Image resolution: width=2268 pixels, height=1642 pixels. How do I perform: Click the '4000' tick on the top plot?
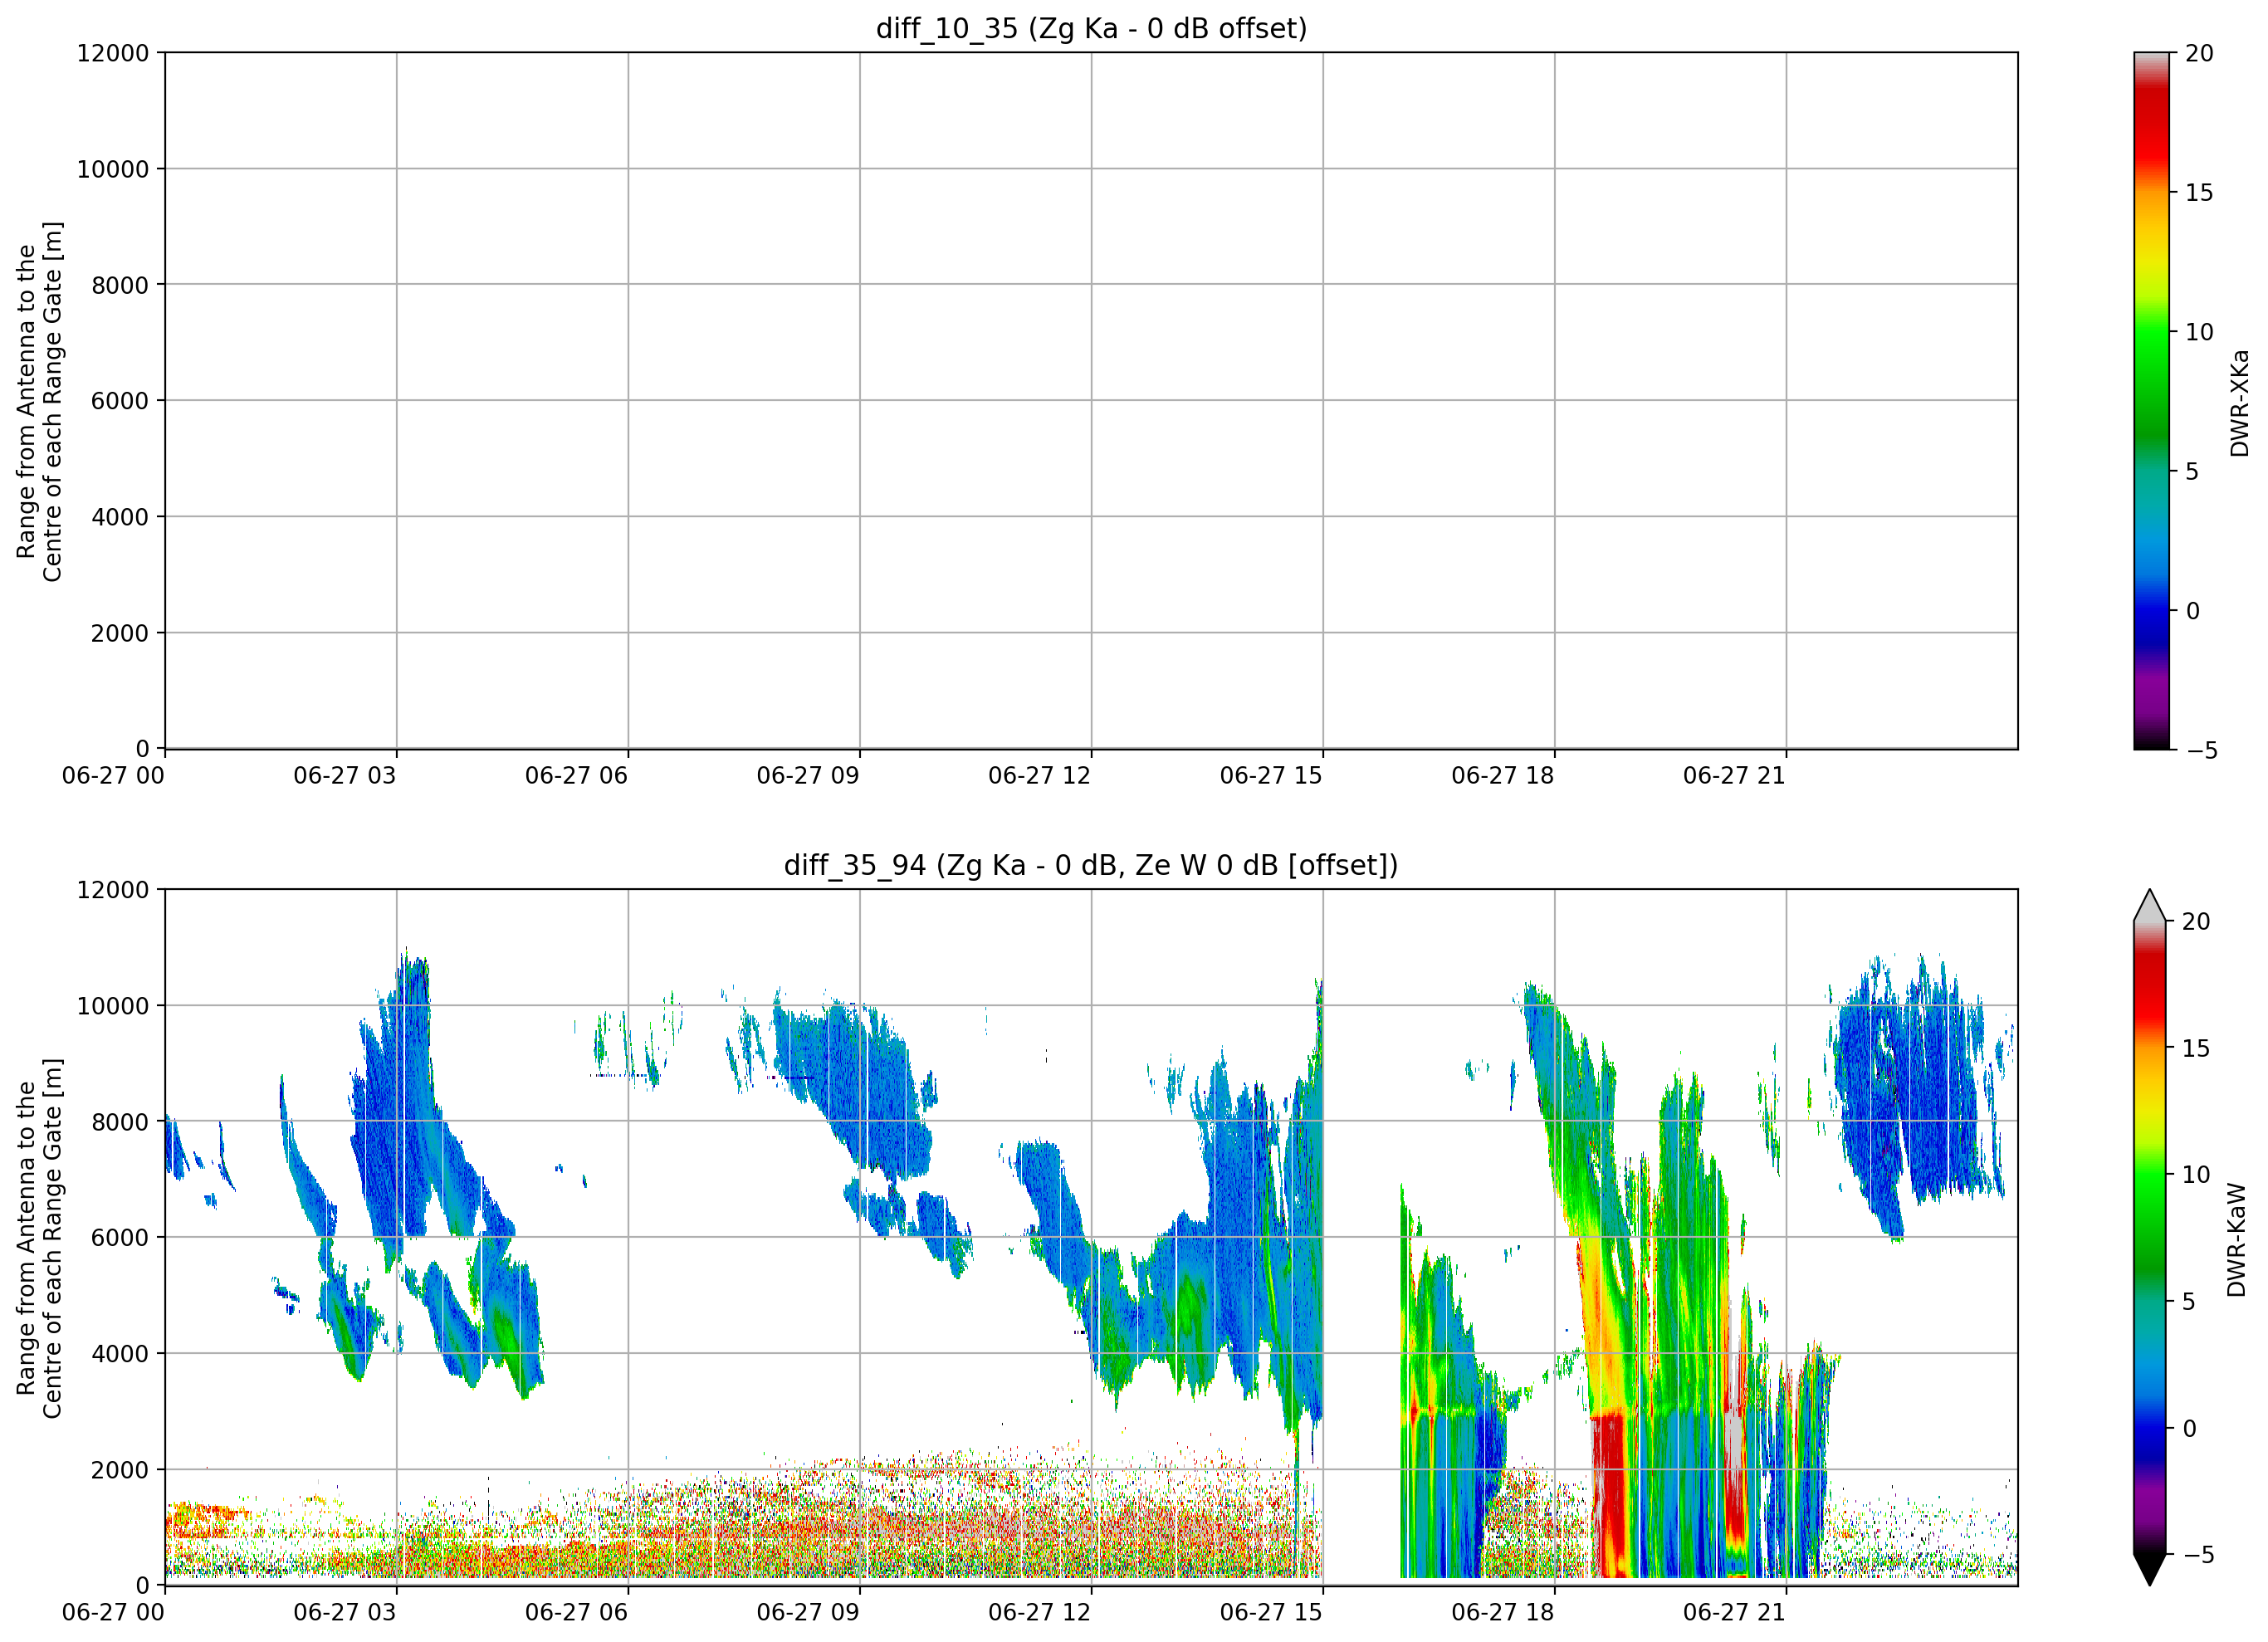[120, 517]
